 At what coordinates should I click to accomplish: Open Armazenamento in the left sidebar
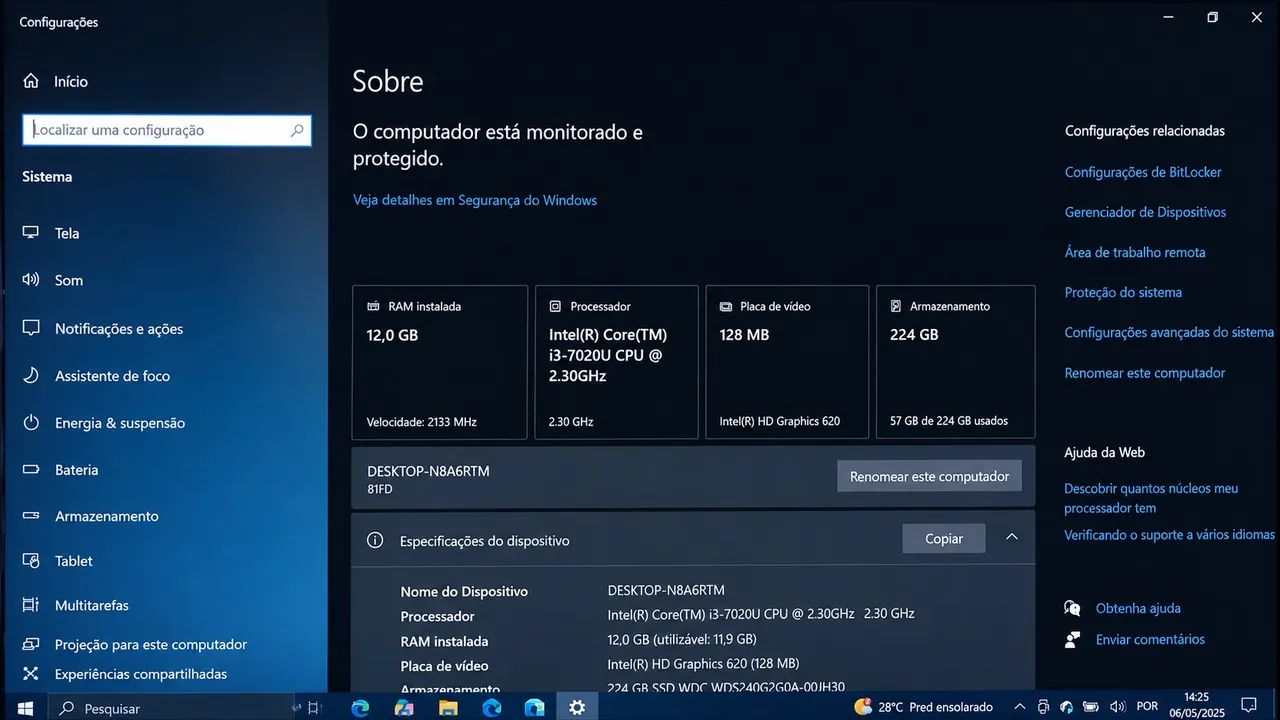[x=90, y=516]
